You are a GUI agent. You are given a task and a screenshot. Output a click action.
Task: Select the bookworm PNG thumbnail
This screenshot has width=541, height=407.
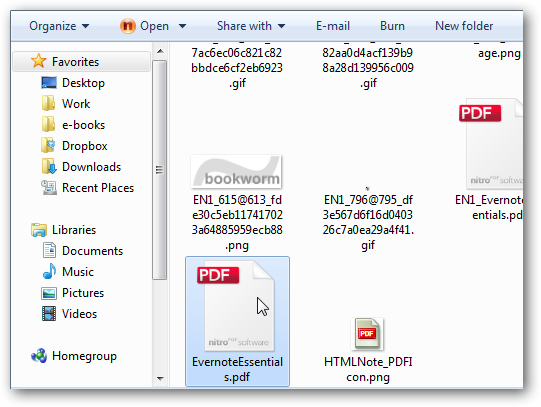click(x=236, y=171)
